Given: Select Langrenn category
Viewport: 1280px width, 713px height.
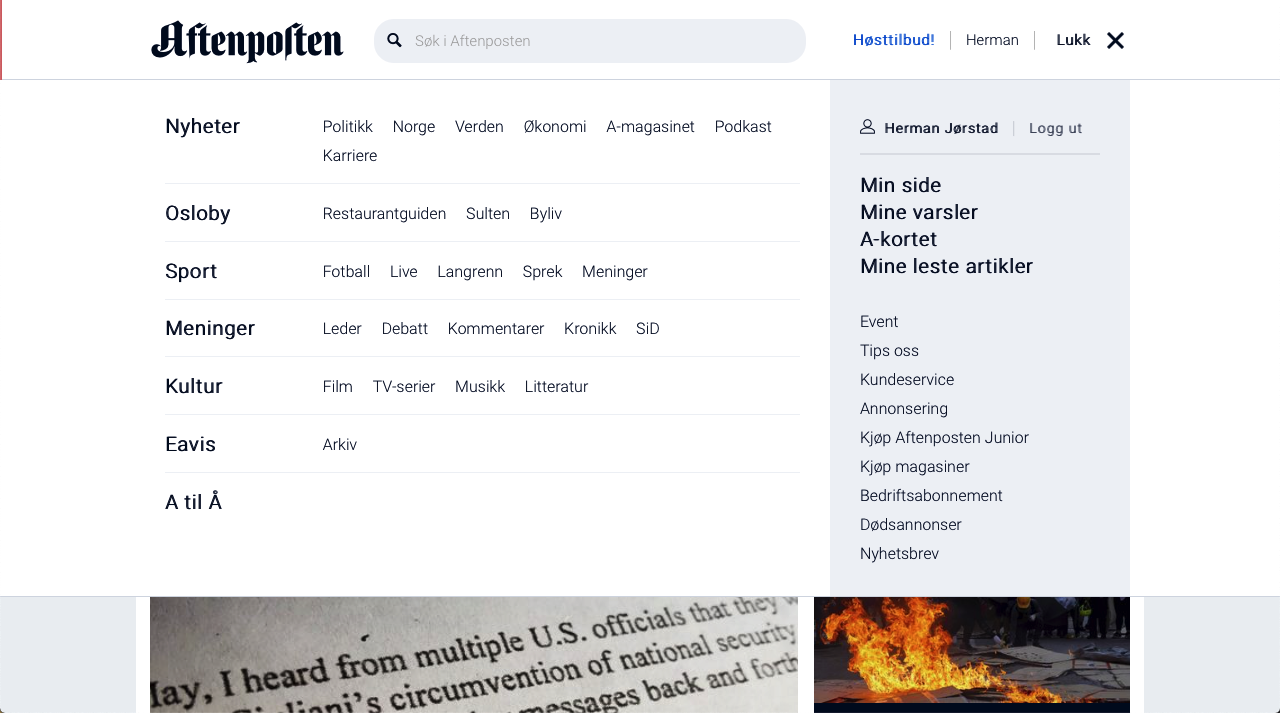Looking at the screenshot, I should point(470,272).
